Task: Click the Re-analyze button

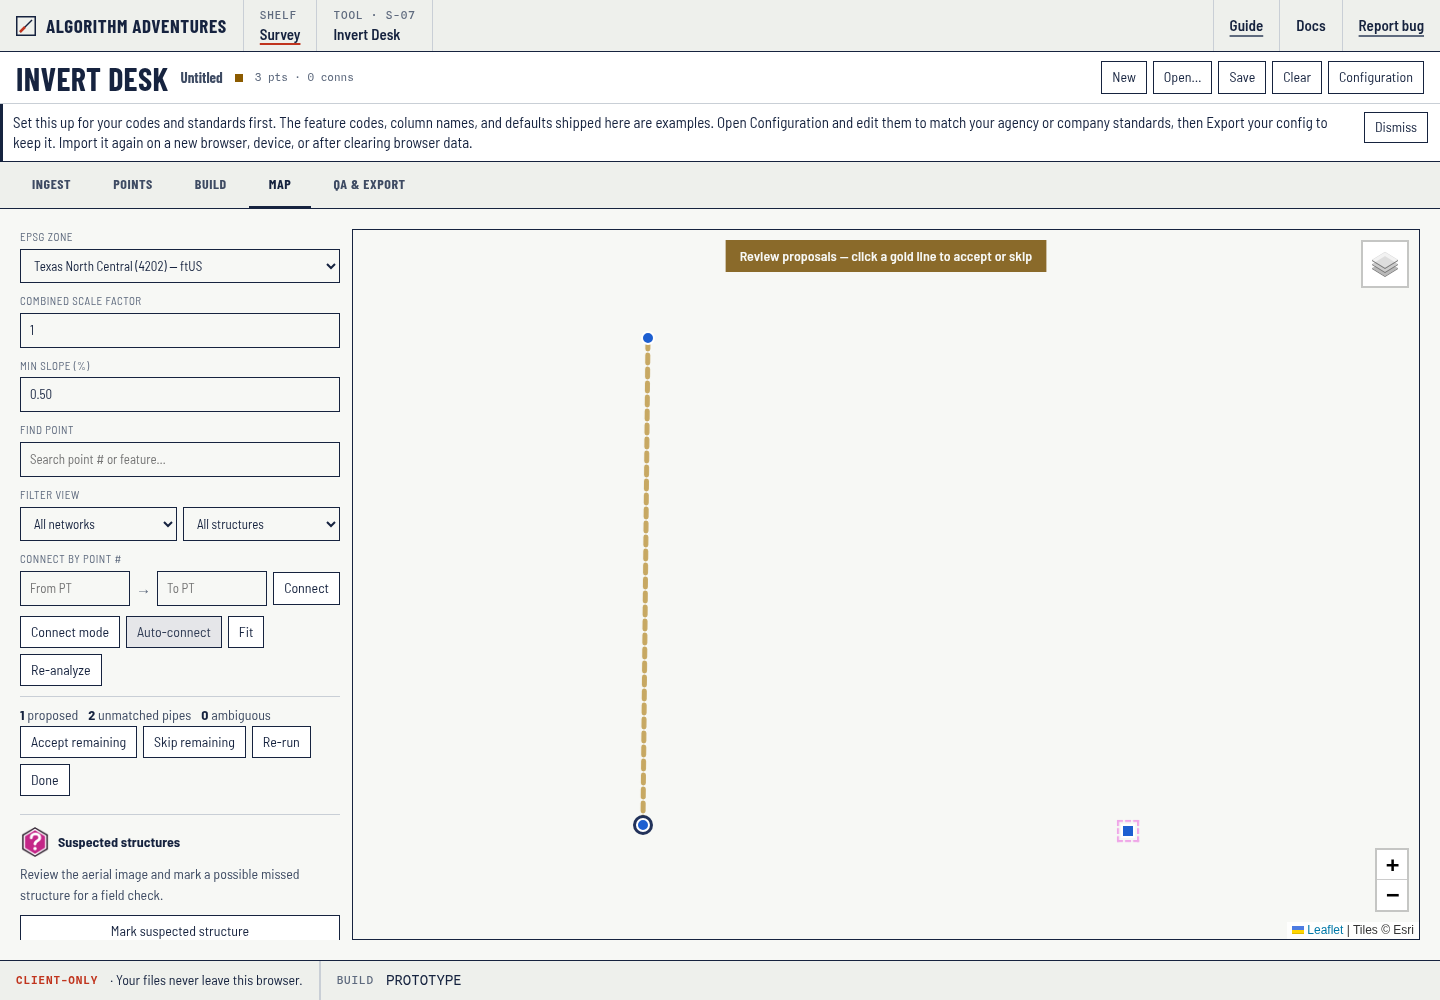Action: 61,670
